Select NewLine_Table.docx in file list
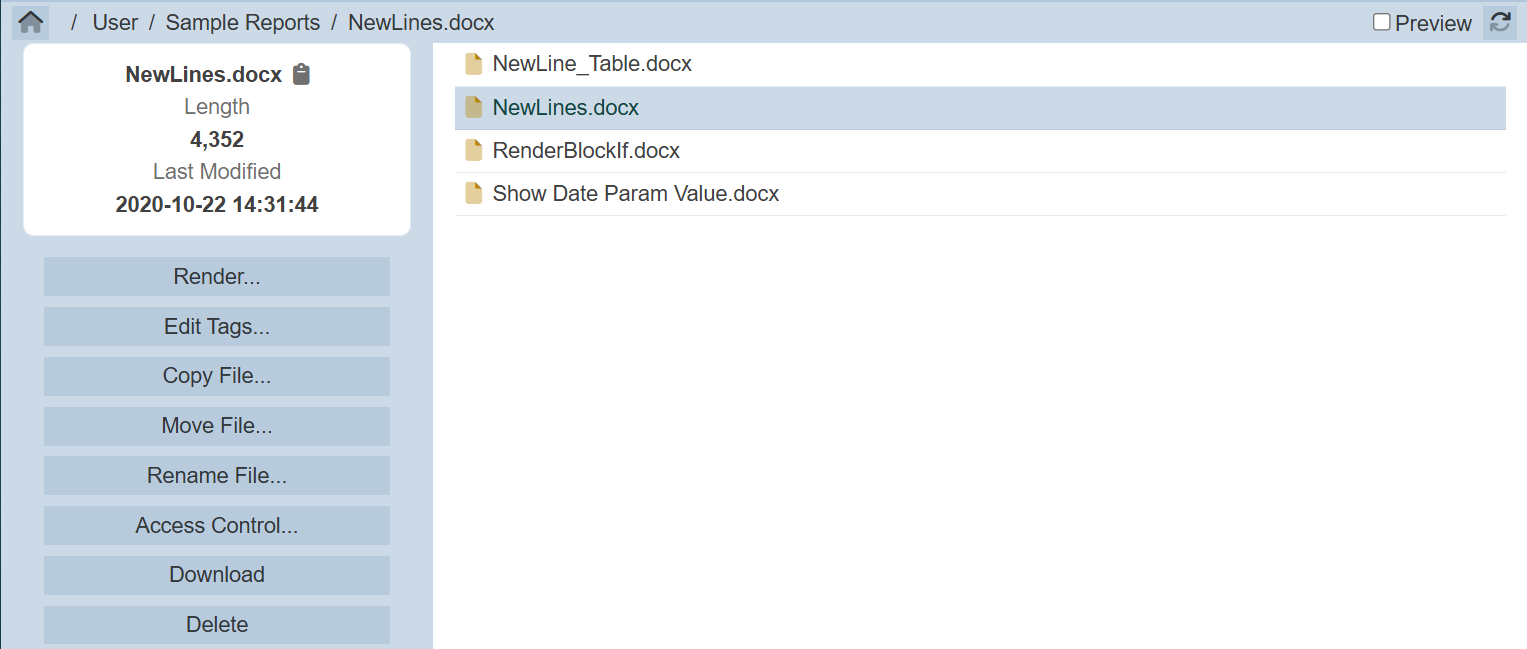 coord(592,65)
